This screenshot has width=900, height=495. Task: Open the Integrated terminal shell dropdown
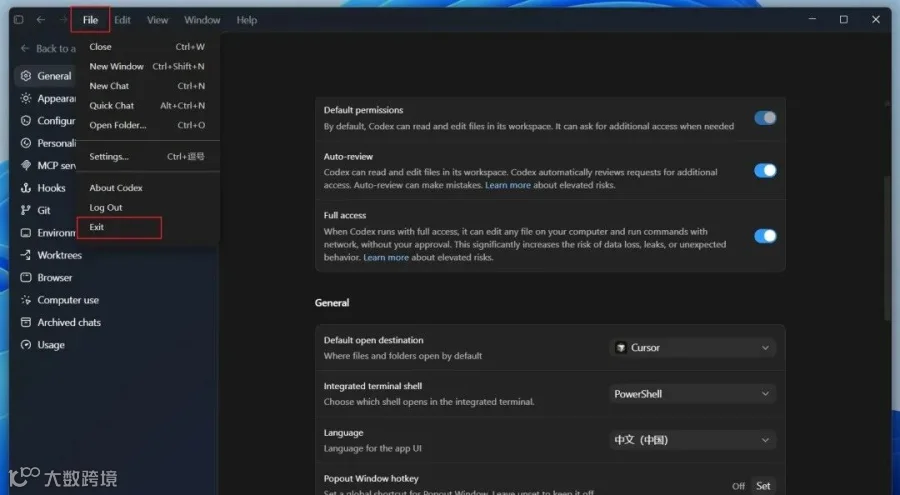point(693,394)
